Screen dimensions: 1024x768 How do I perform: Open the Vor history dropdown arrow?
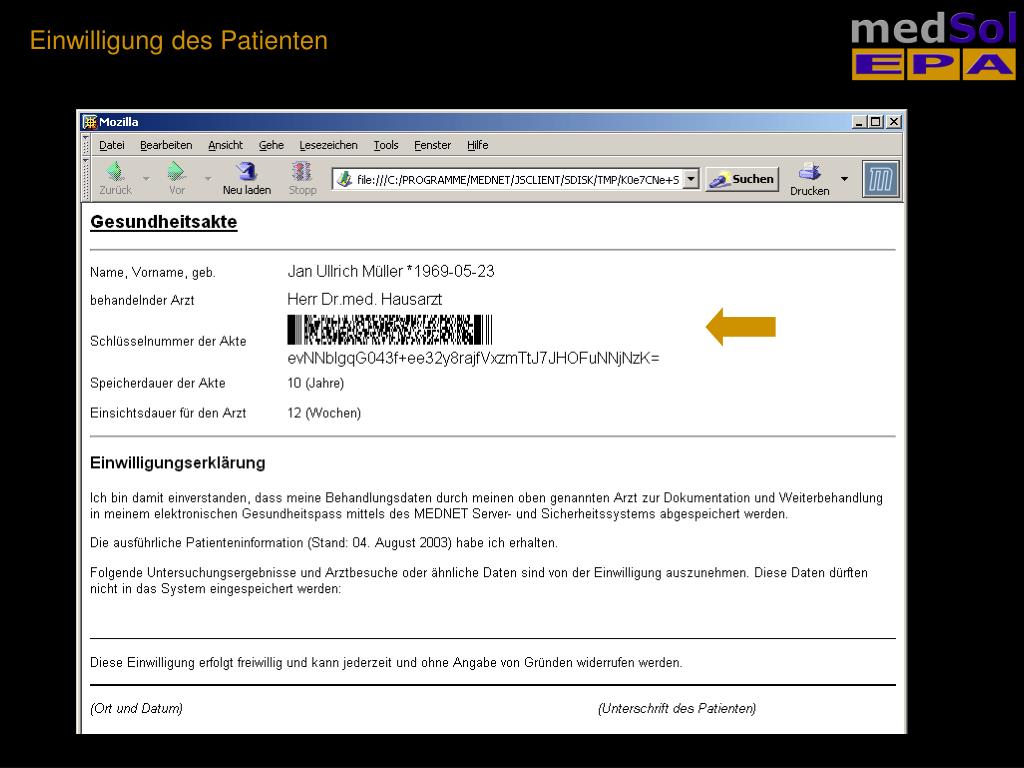[208, 178]
